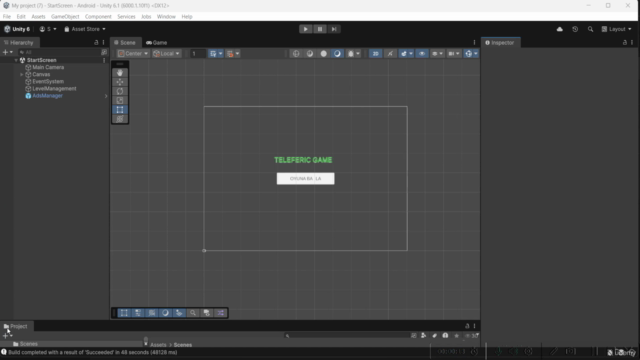Select Main Camera in Hierarchy
Screen dimensions: 640x360
point(48,67)
